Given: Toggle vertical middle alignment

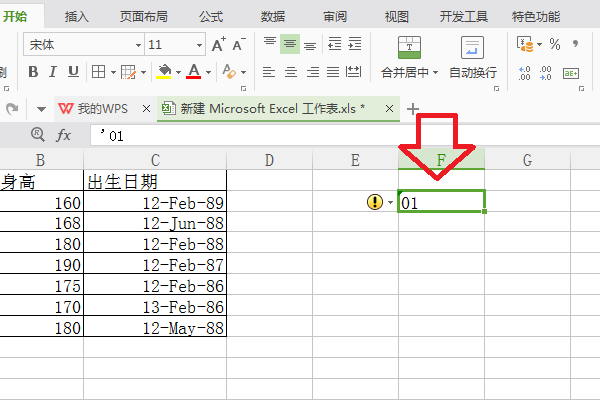Looking at the screenshot, I should point(290,44).
